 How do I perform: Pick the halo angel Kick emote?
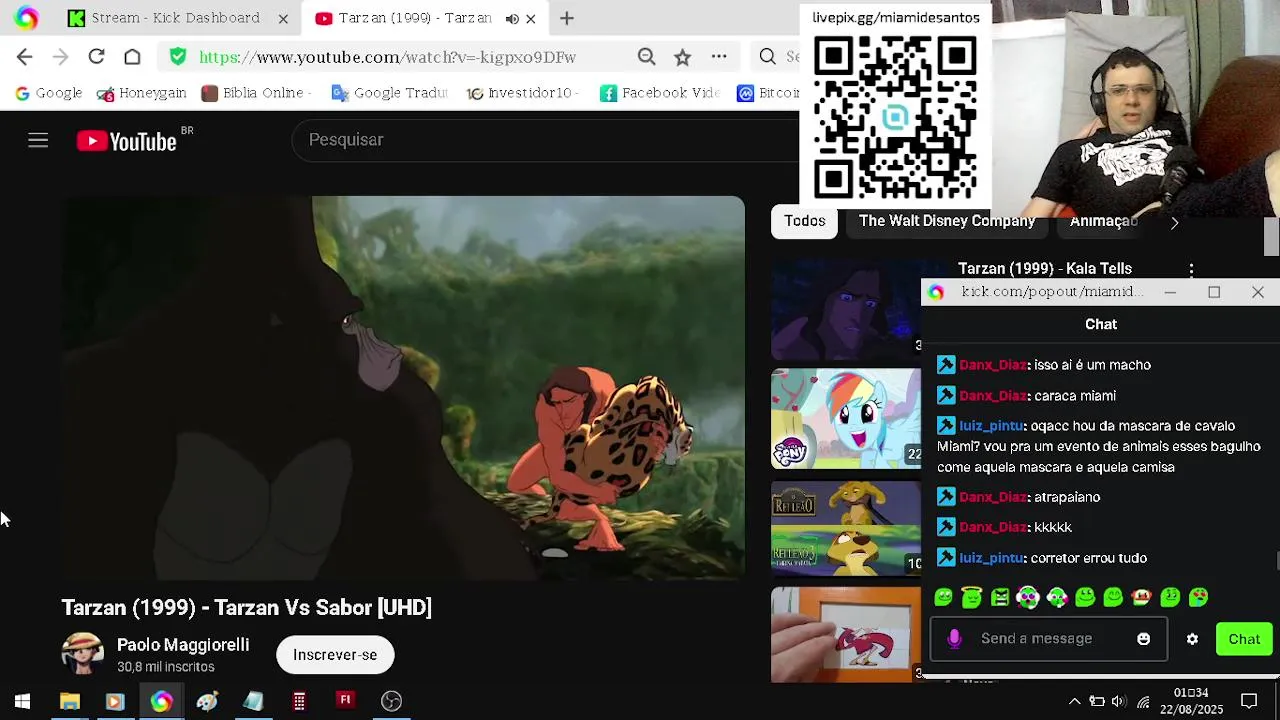971,598
